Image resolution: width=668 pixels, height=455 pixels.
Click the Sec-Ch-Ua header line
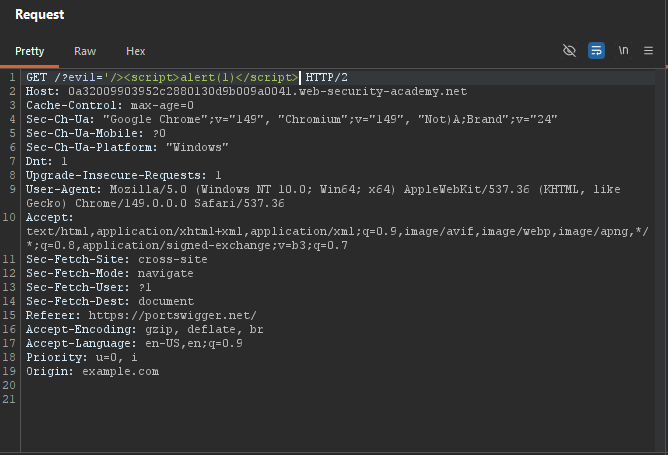click(291, 119)
